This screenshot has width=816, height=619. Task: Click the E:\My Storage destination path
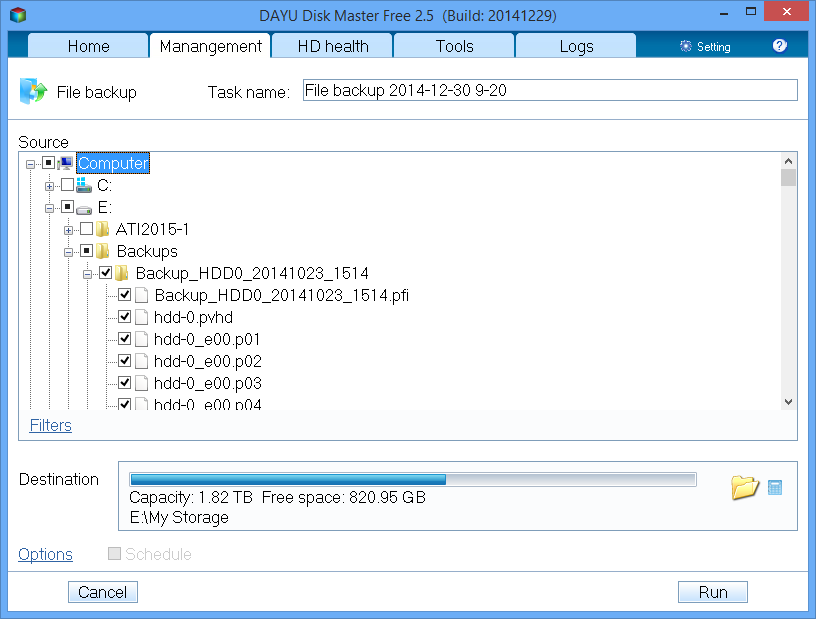pos(179,517)
